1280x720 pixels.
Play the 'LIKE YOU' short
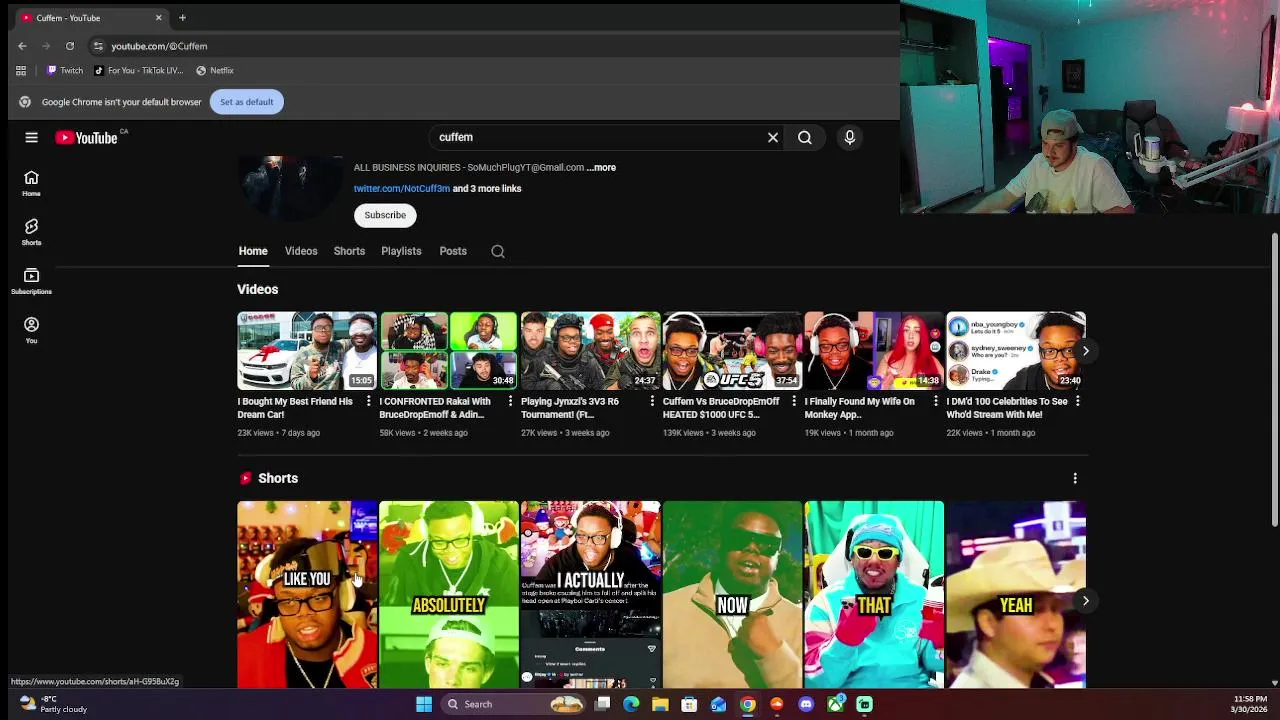307,595
